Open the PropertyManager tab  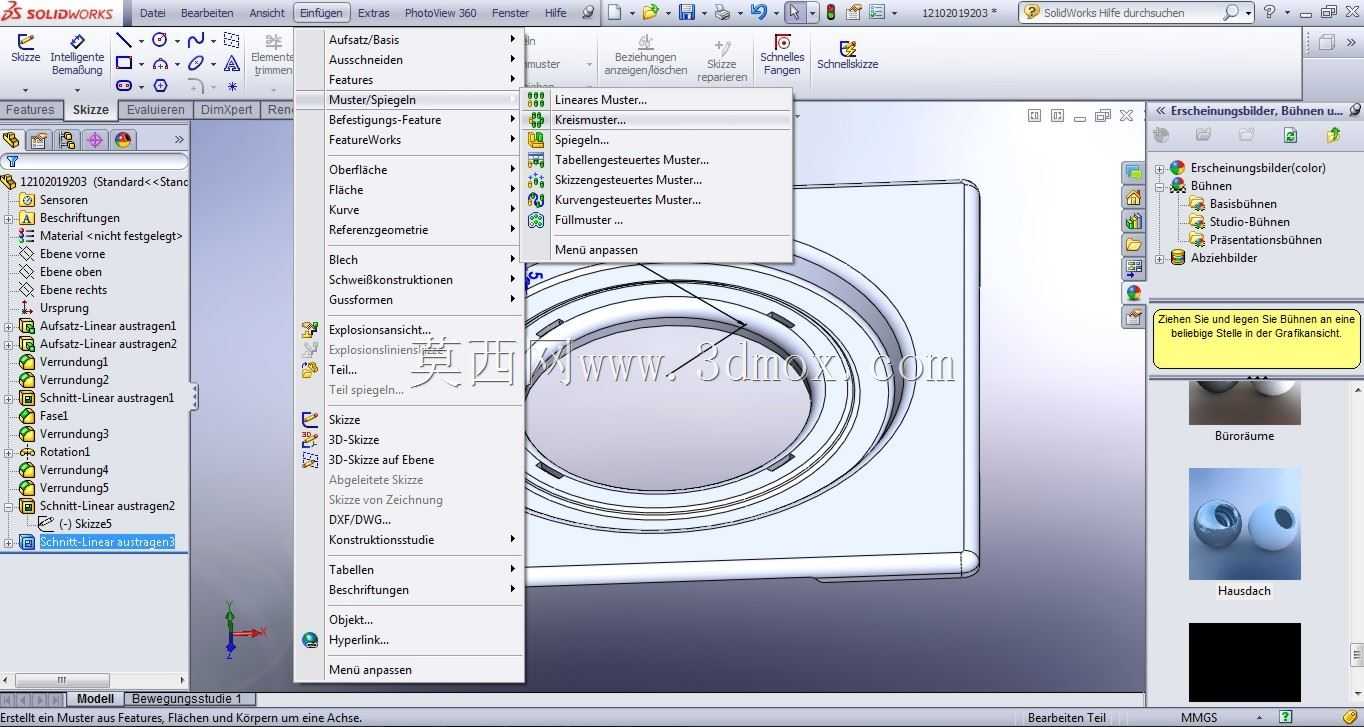pyautogui.click(x=39, y=140)
